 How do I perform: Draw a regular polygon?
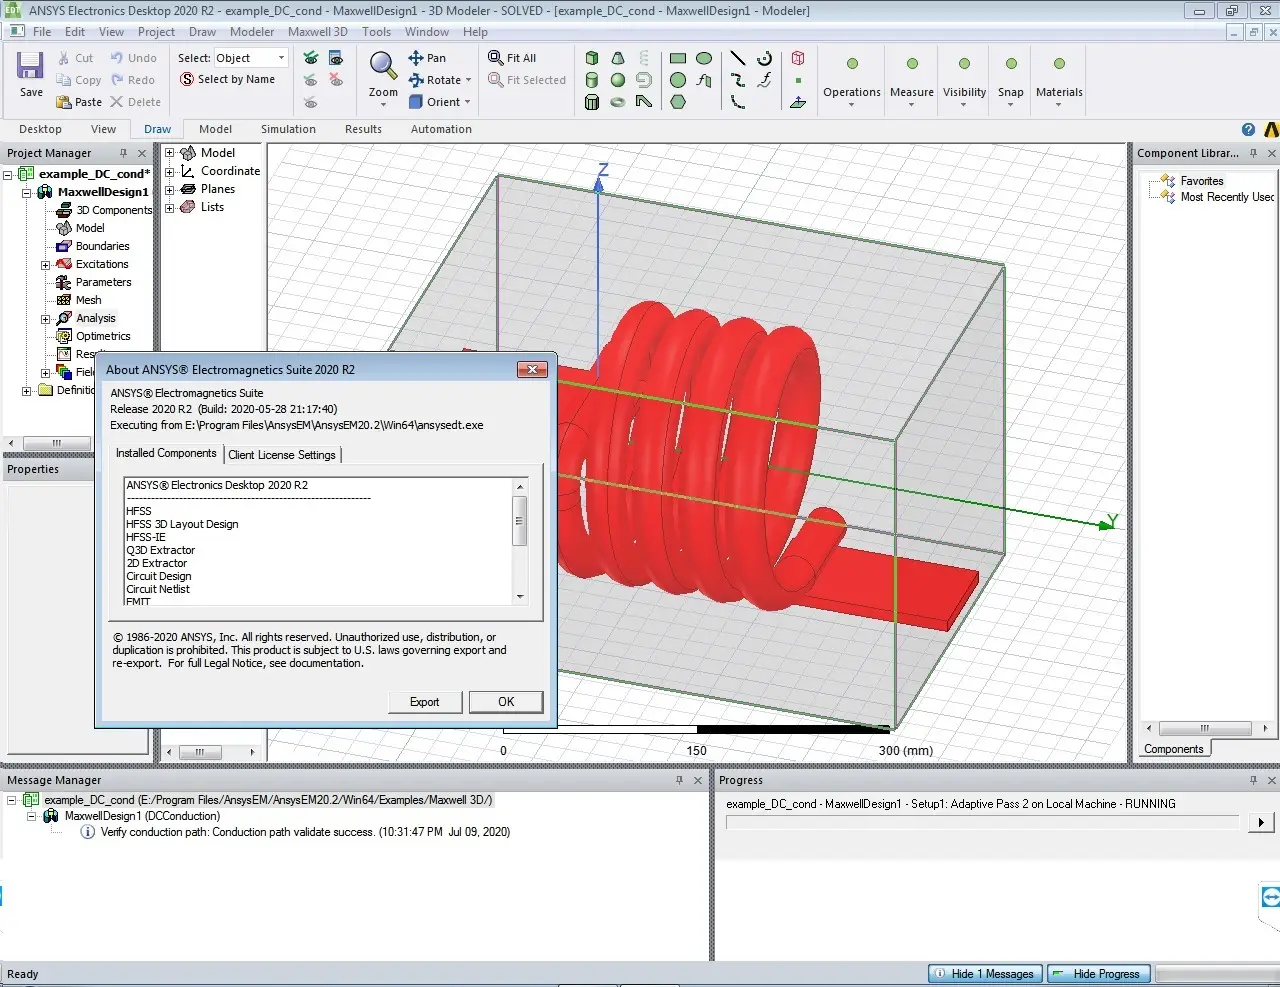click(x=678, y=102)
